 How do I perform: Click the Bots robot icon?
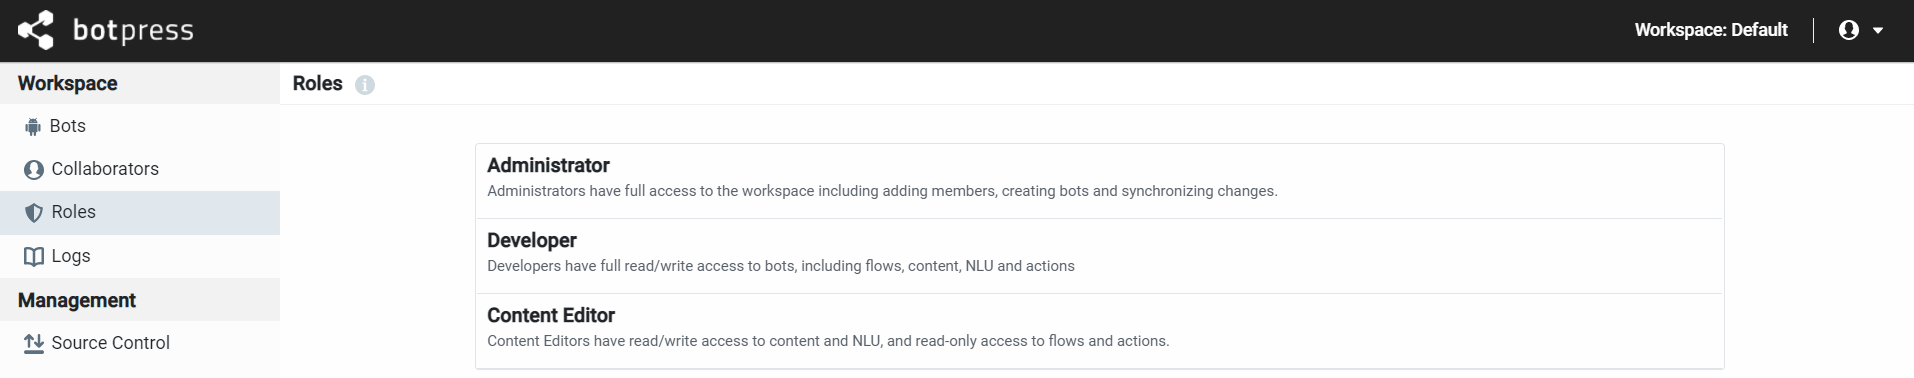coord(33,127)
